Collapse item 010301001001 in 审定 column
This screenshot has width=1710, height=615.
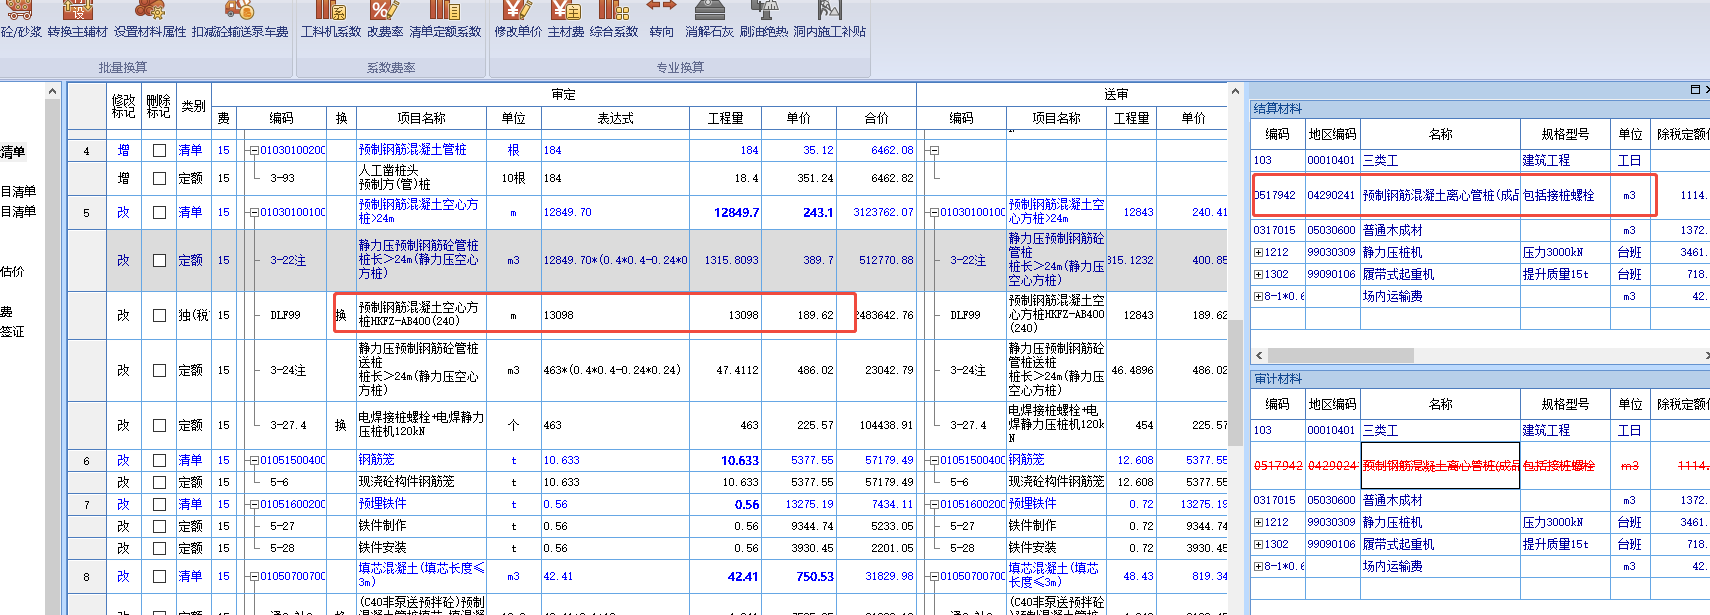(x=254, y=212)
